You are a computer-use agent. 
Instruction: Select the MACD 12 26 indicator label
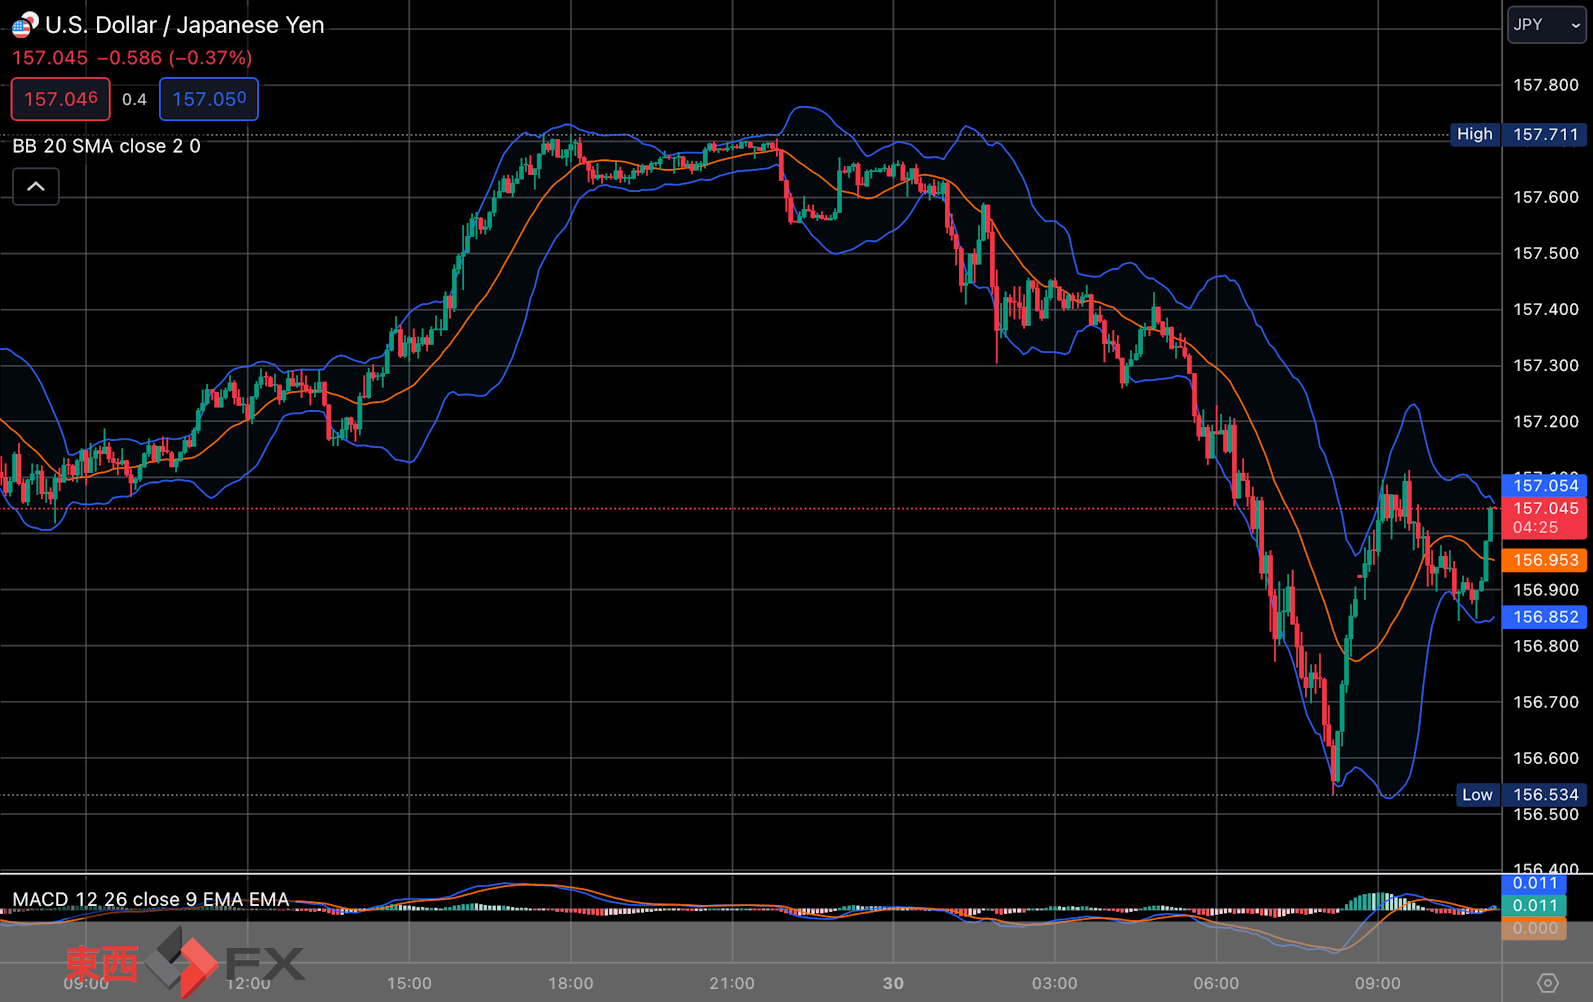coord(151,899)
